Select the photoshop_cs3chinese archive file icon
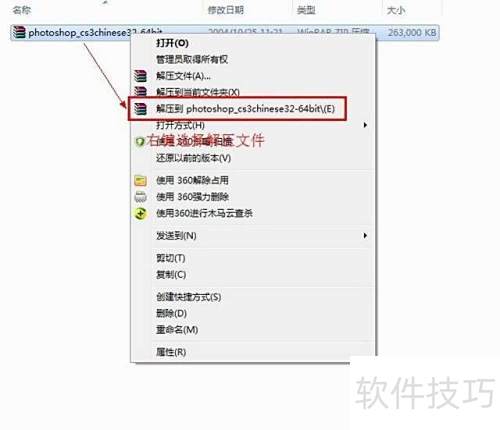This screenshot has width=500, height=430. click(19, 32)
